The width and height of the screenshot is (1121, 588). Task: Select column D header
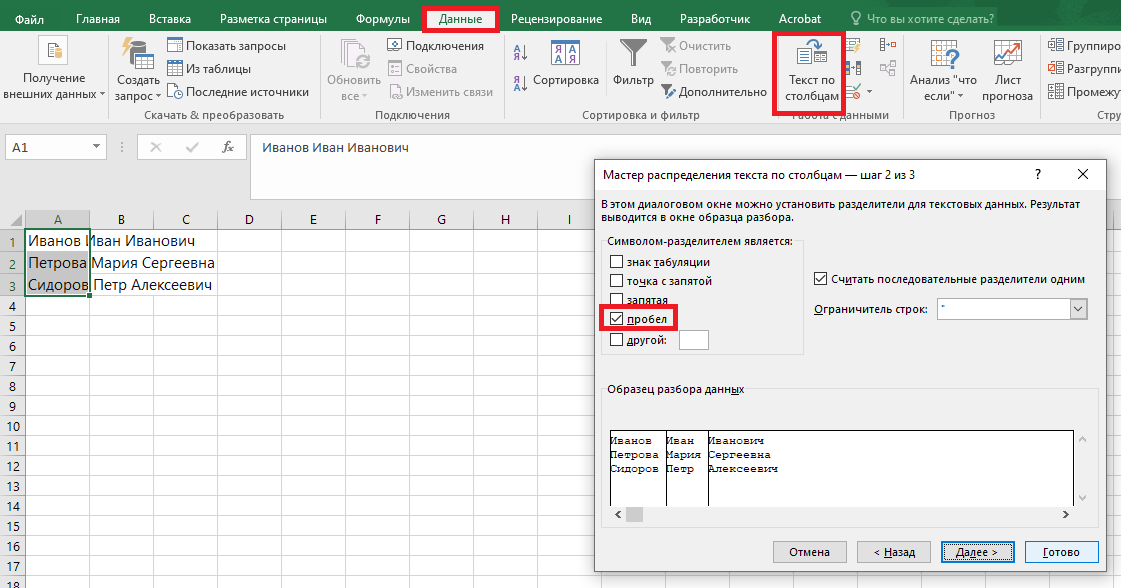(x=250, y=220)
